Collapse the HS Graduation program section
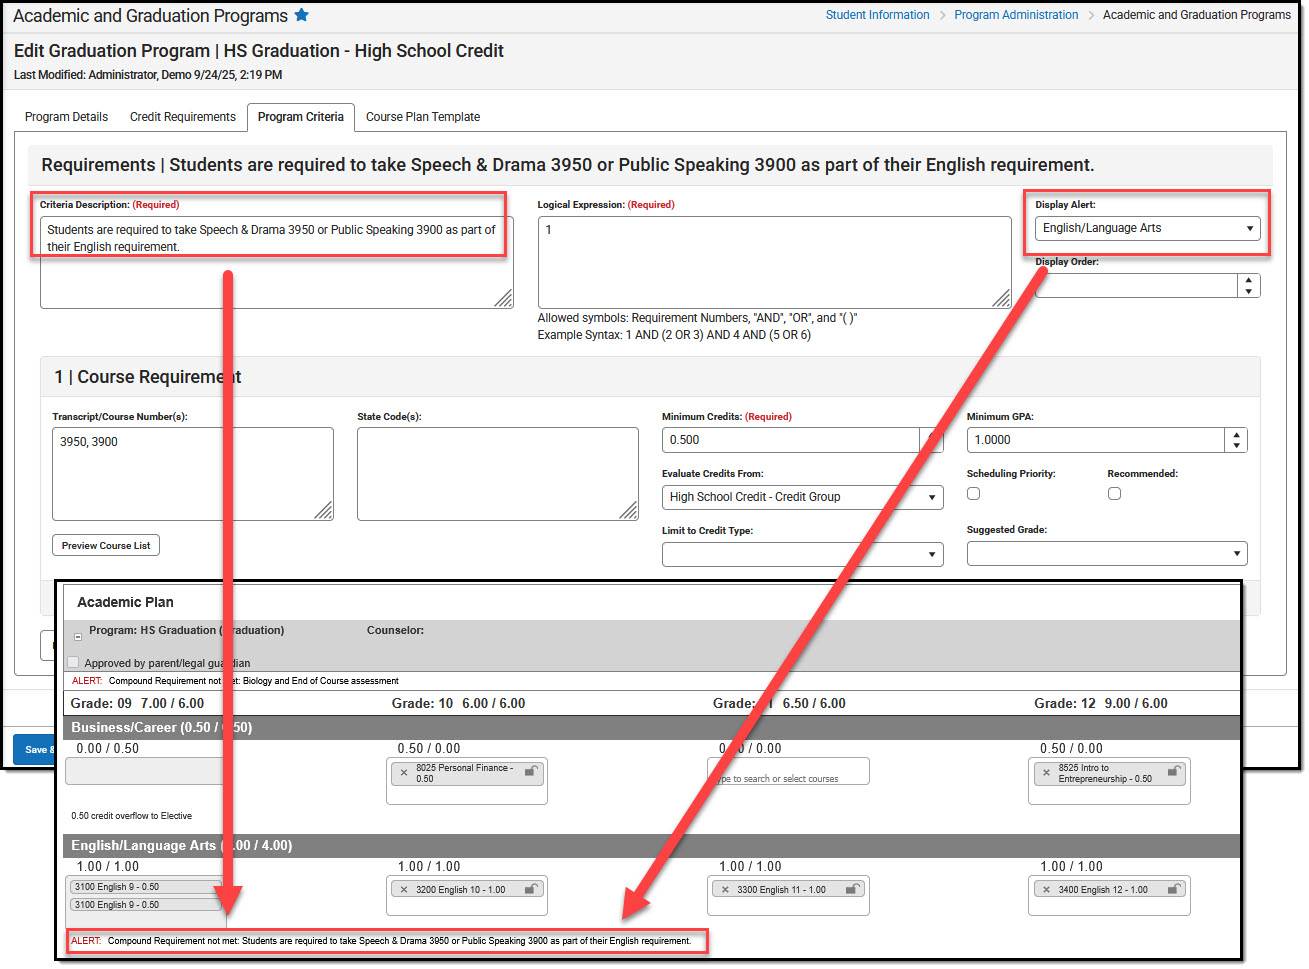Viewport: 1309px width, 969px height. [x=76, y=636]
